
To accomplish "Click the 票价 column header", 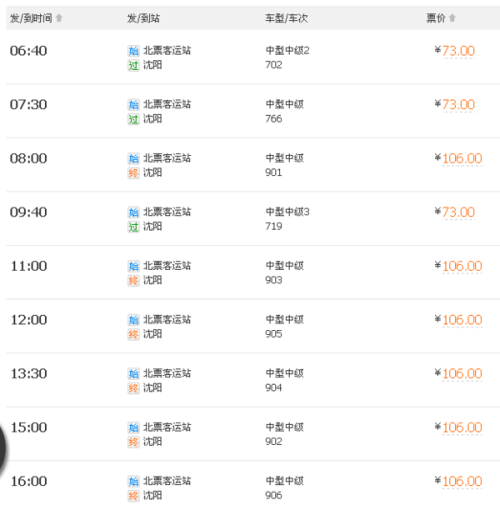I will click(436, 18).
